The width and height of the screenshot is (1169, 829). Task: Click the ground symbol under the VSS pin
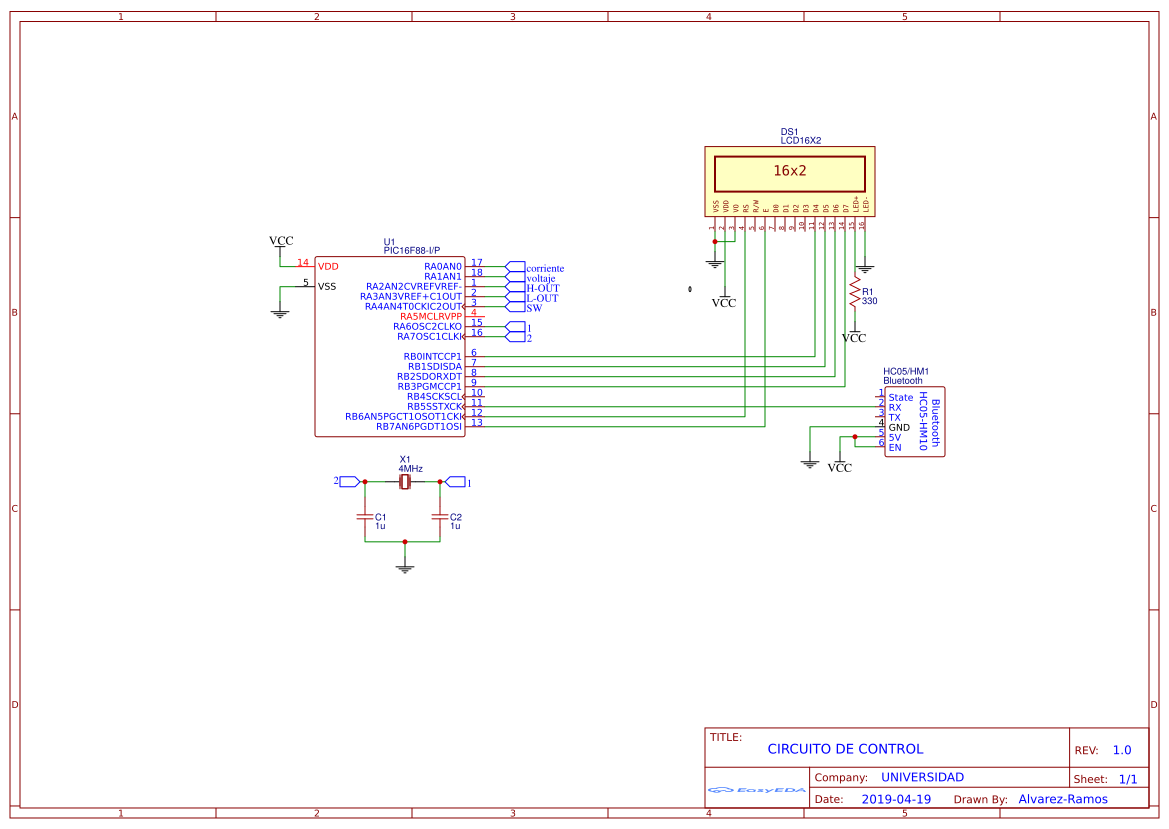click(280, 314)
